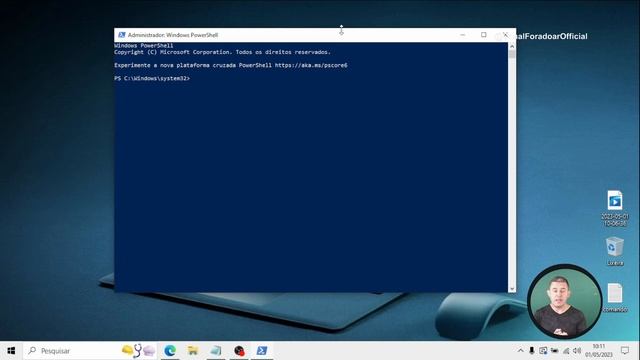Viewport: 640px width, 360px height.
Task: Open the screen capture tray icon
Action: coord(543,350)
